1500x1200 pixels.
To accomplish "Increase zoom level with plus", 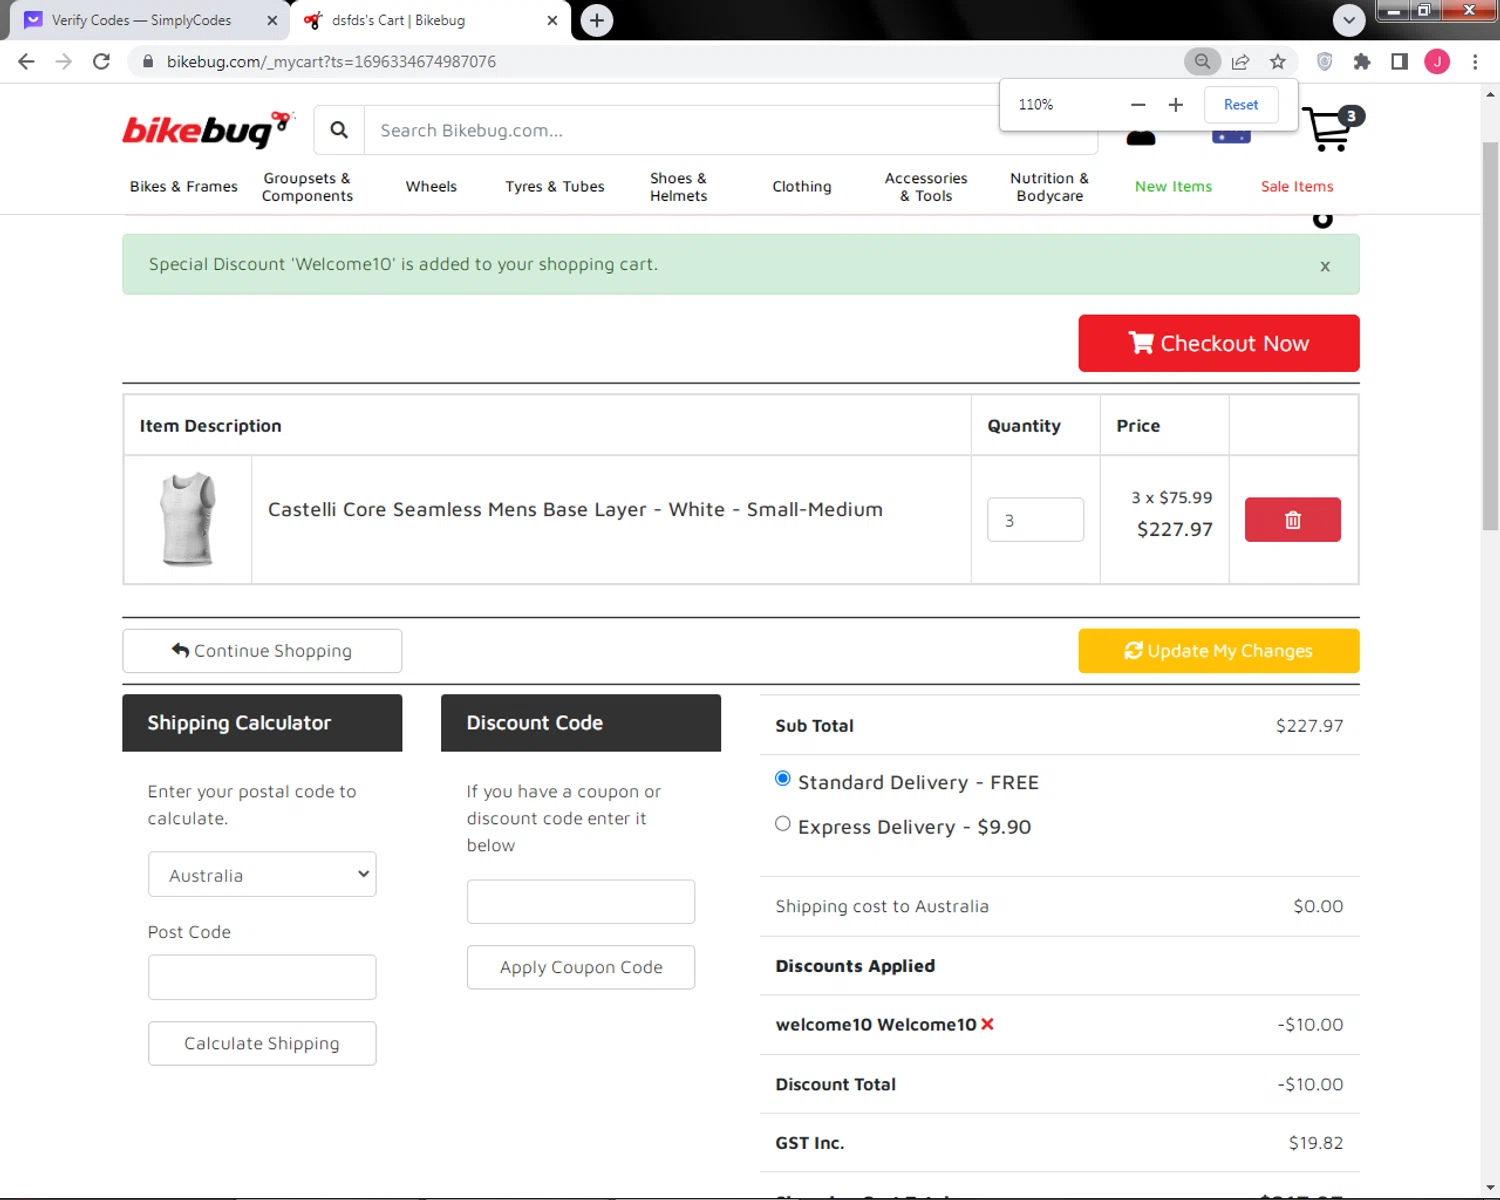I will click(1176, 105).
